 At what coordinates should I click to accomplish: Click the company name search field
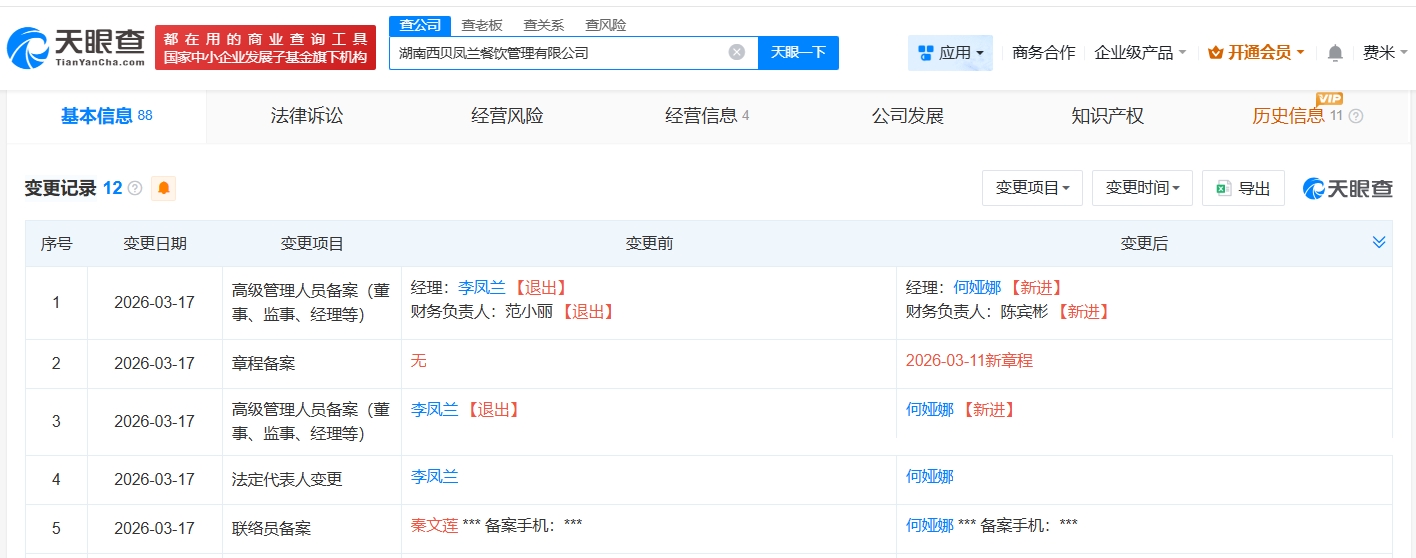click(560, 53)
